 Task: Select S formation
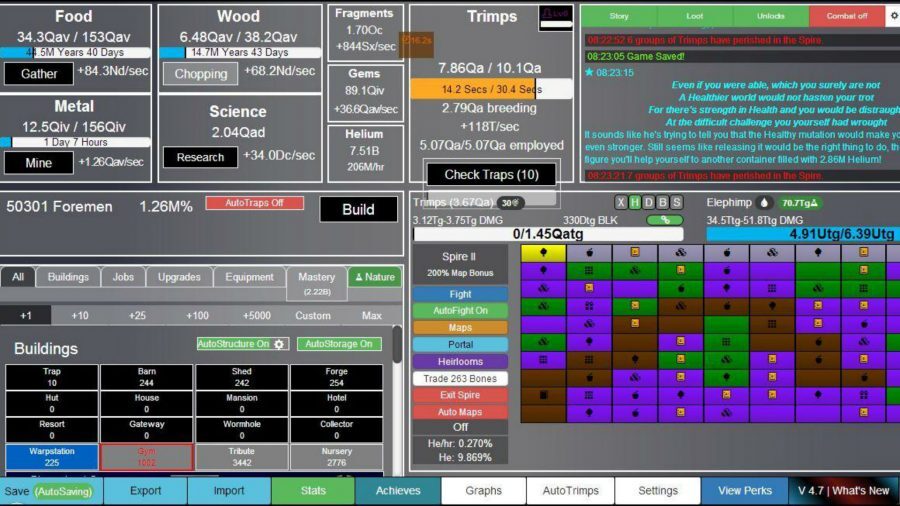[x=677, y=203]
